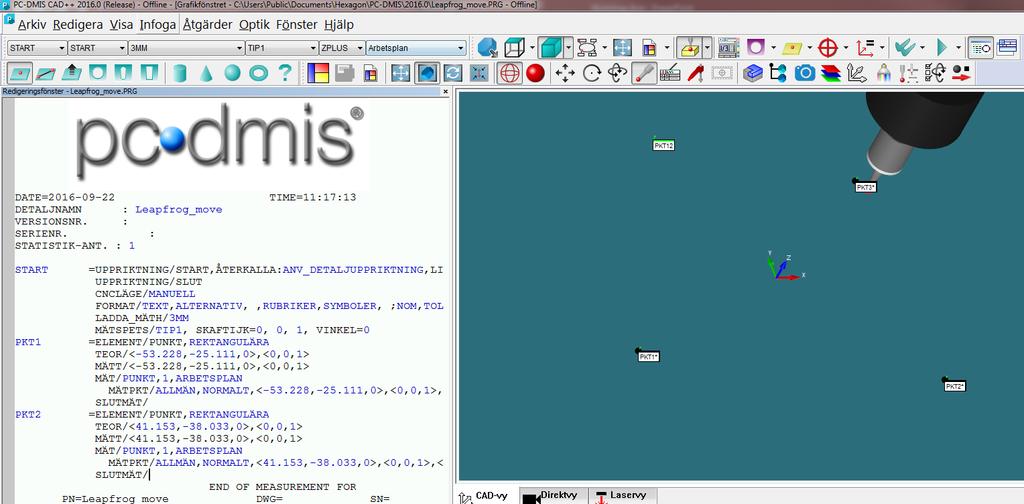Open the Arkiv menu
This screenshot has width=1024, height=504.
tap(32, 25)
